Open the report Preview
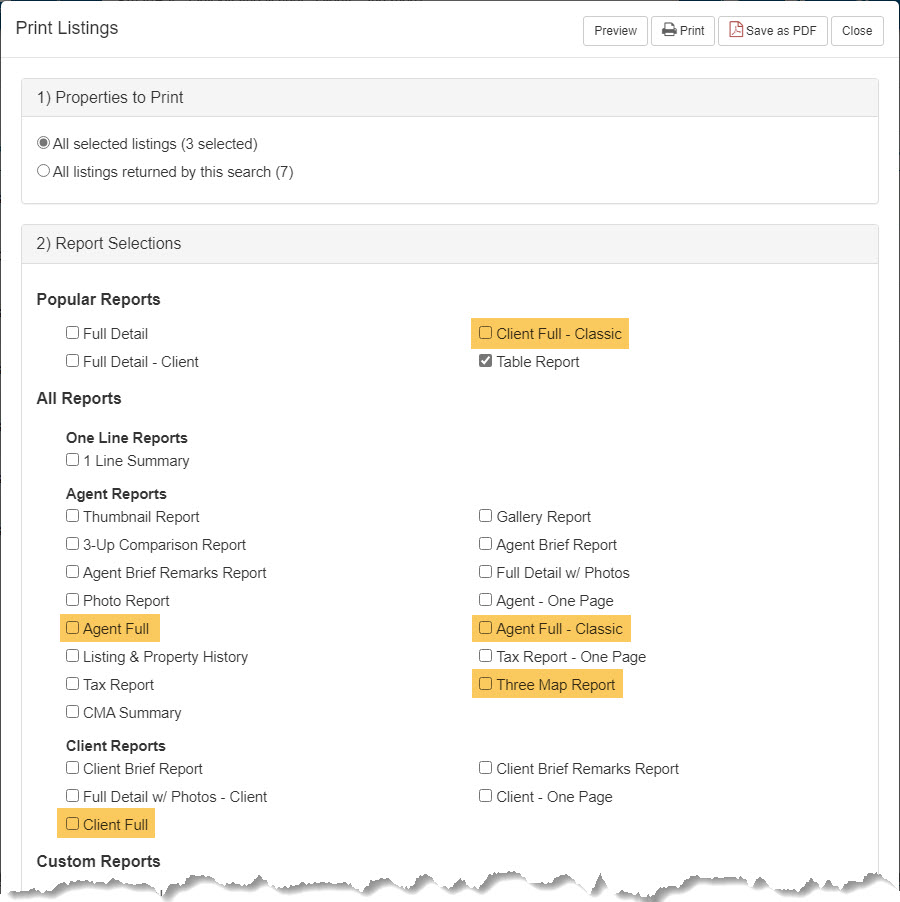 tap(615, 30)
